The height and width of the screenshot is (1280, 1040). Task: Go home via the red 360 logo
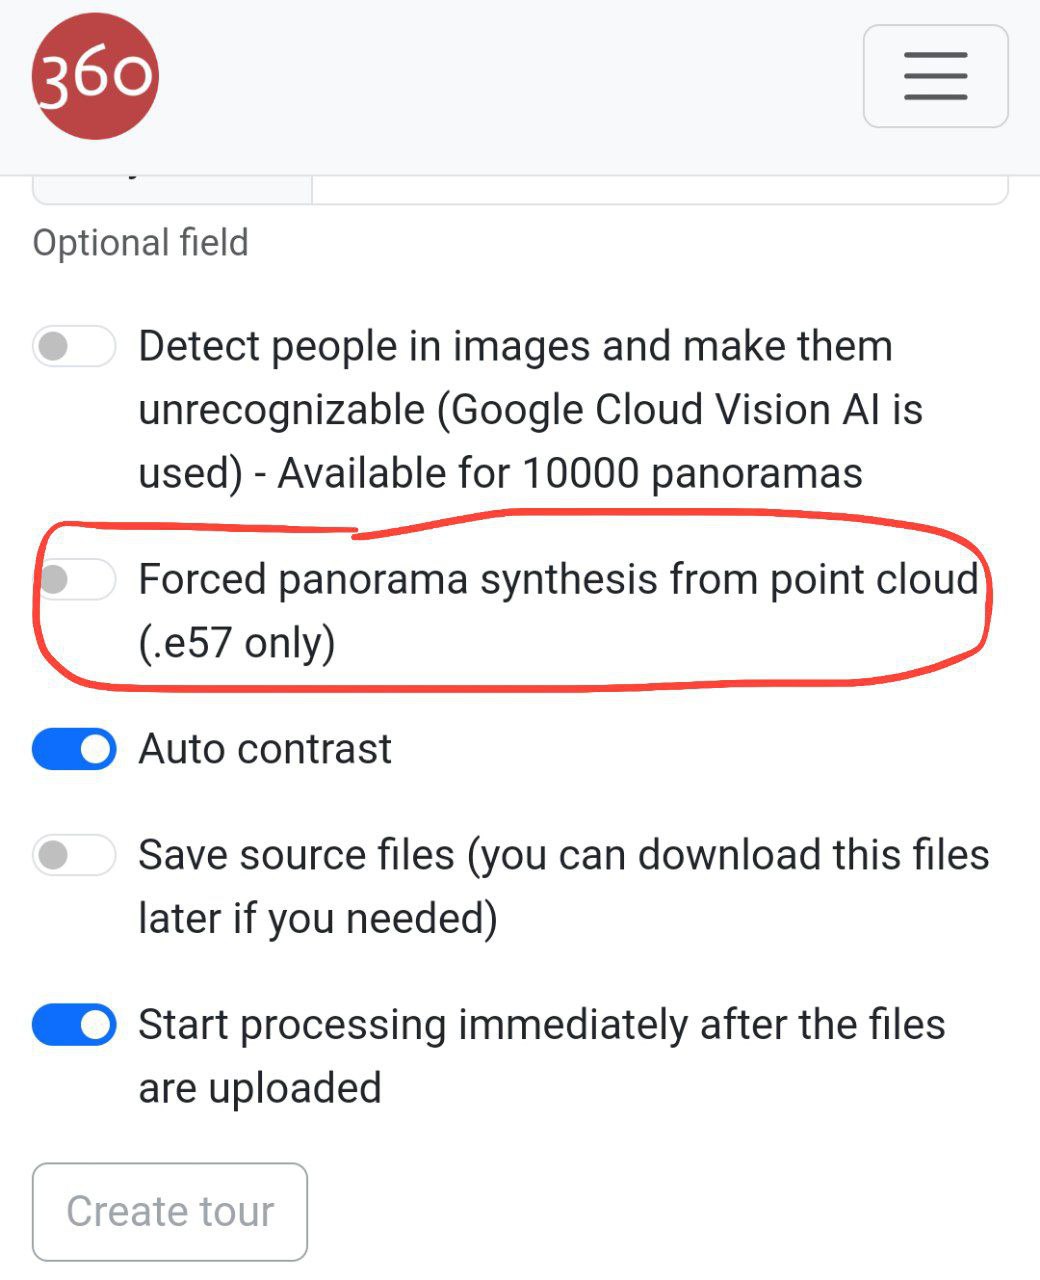point(95,76)
